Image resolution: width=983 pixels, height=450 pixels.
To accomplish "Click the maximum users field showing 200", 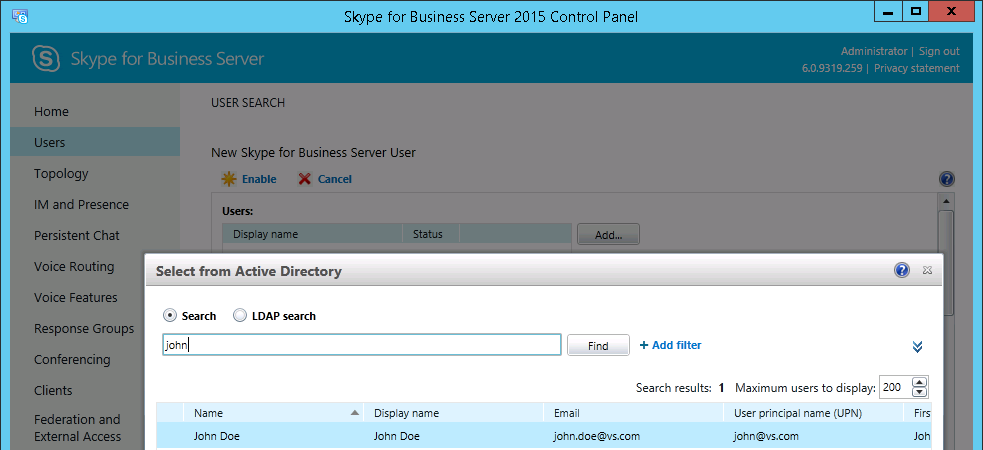I will point(895,387).
